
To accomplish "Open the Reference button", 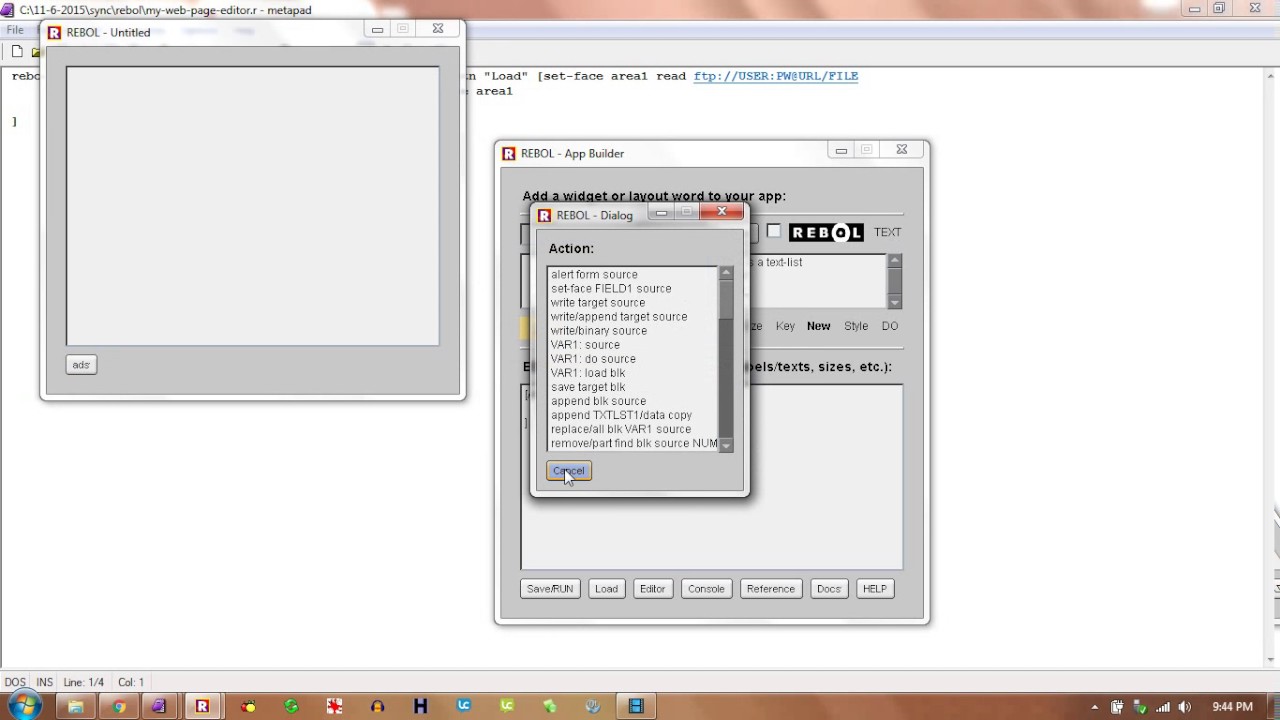I will pos(771,589).
